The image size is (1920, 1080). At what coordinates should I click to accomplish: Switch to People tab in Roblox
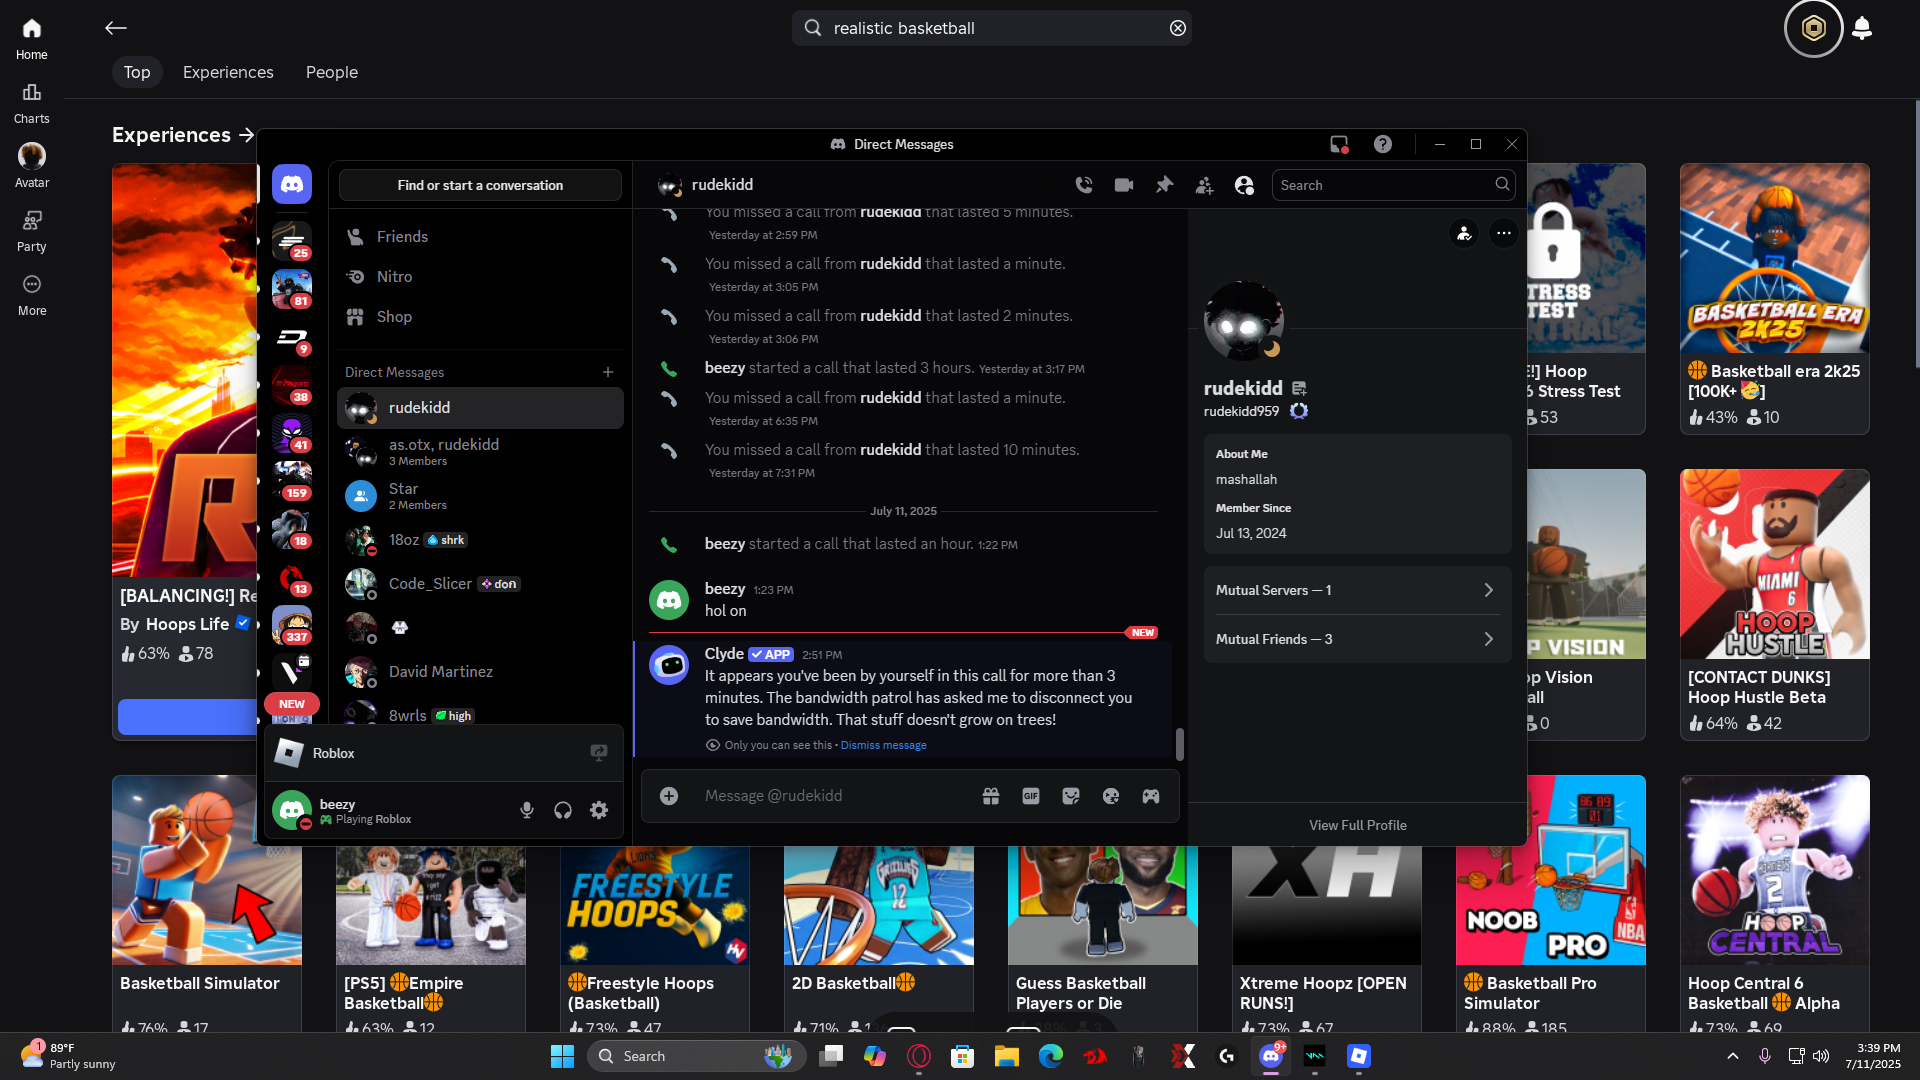click(x=332, y=72)
